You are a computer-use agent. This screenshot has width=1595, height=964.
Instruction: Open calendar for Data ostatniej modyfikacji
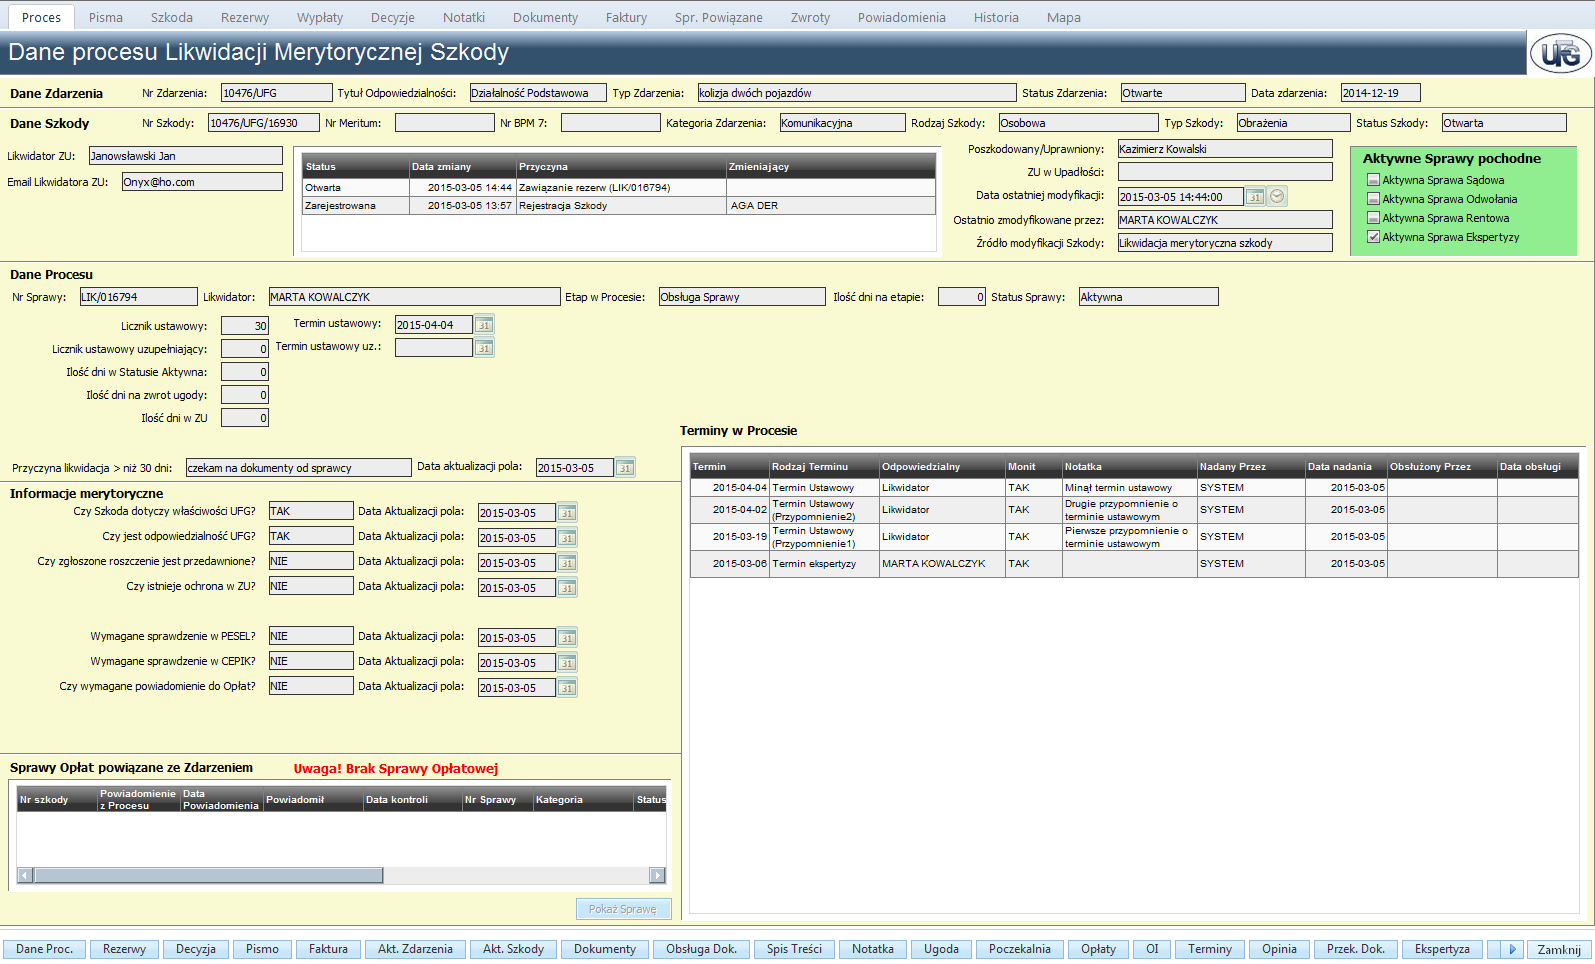click(1255, 197)
